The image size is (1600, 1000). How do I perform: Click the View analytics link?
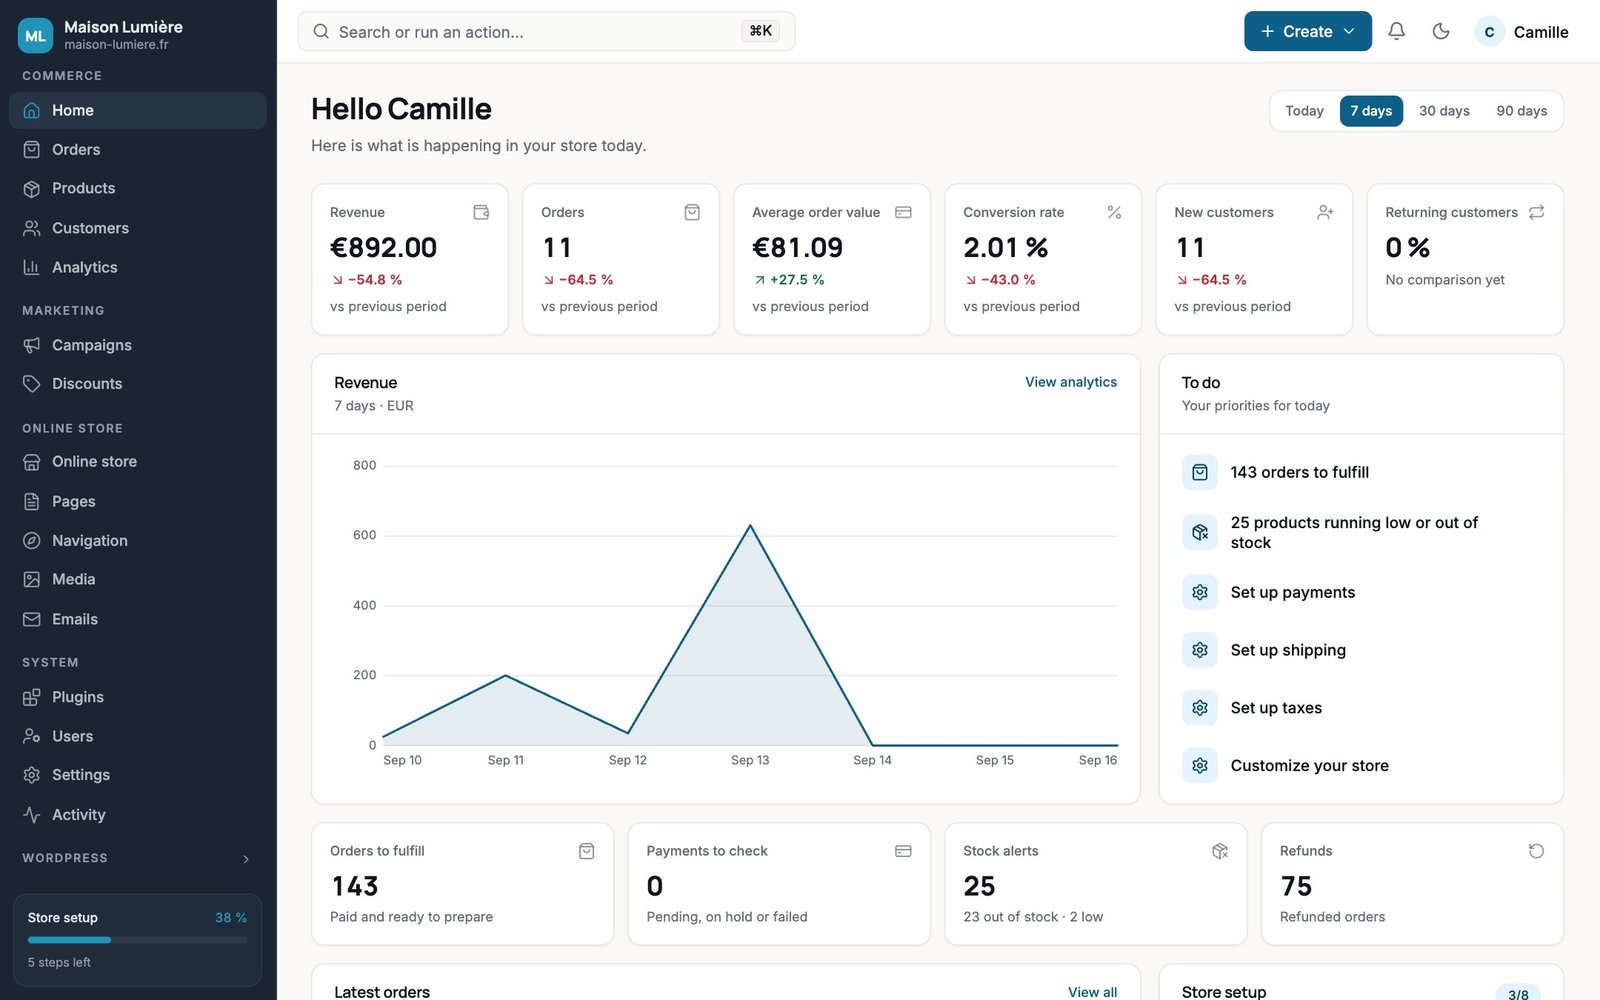pyautogui.click(x=1071, y=382)
